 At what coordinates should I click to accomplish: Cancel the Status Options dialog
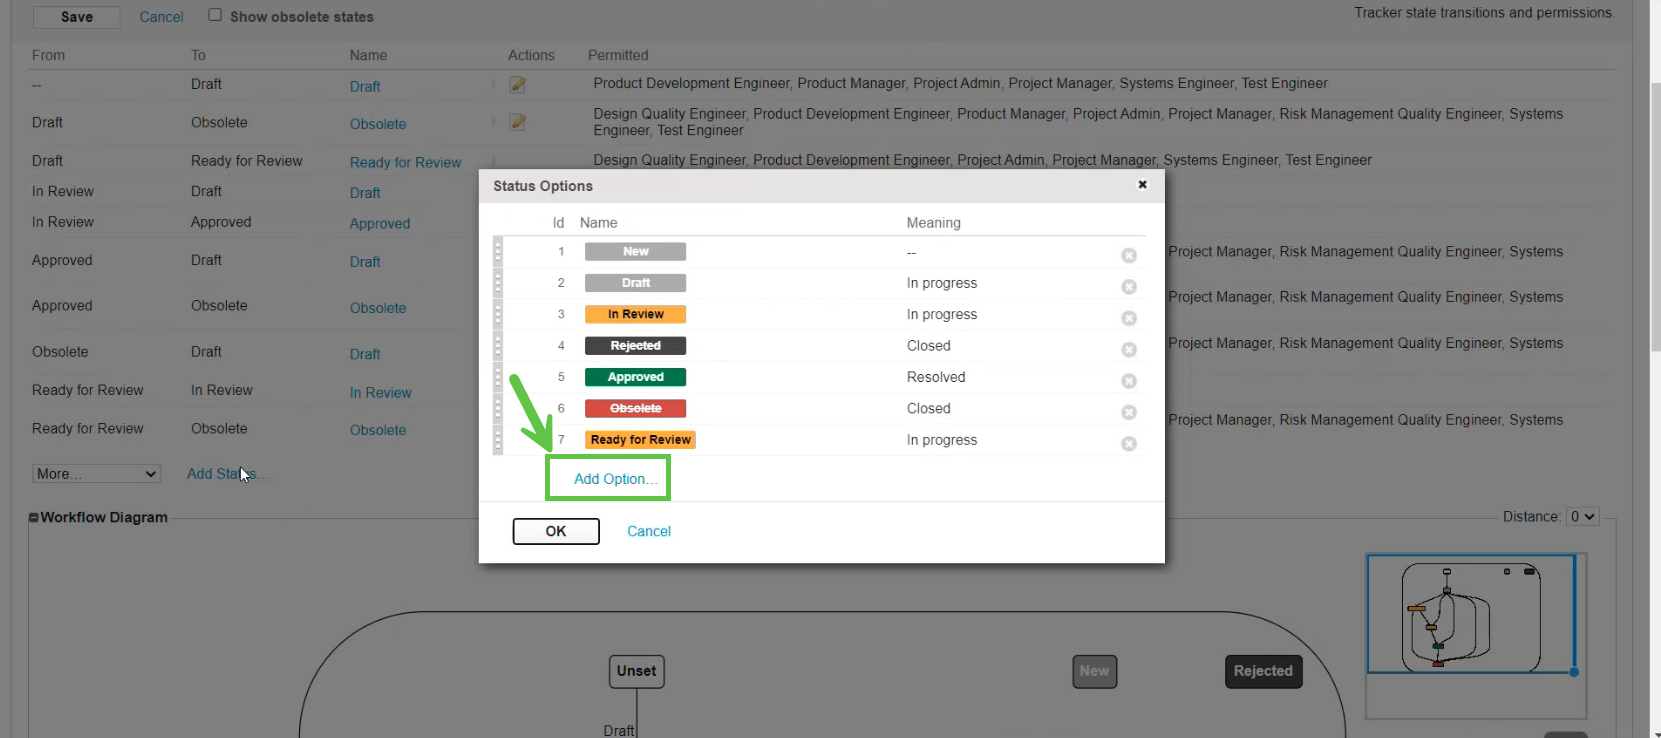[648, 531]
